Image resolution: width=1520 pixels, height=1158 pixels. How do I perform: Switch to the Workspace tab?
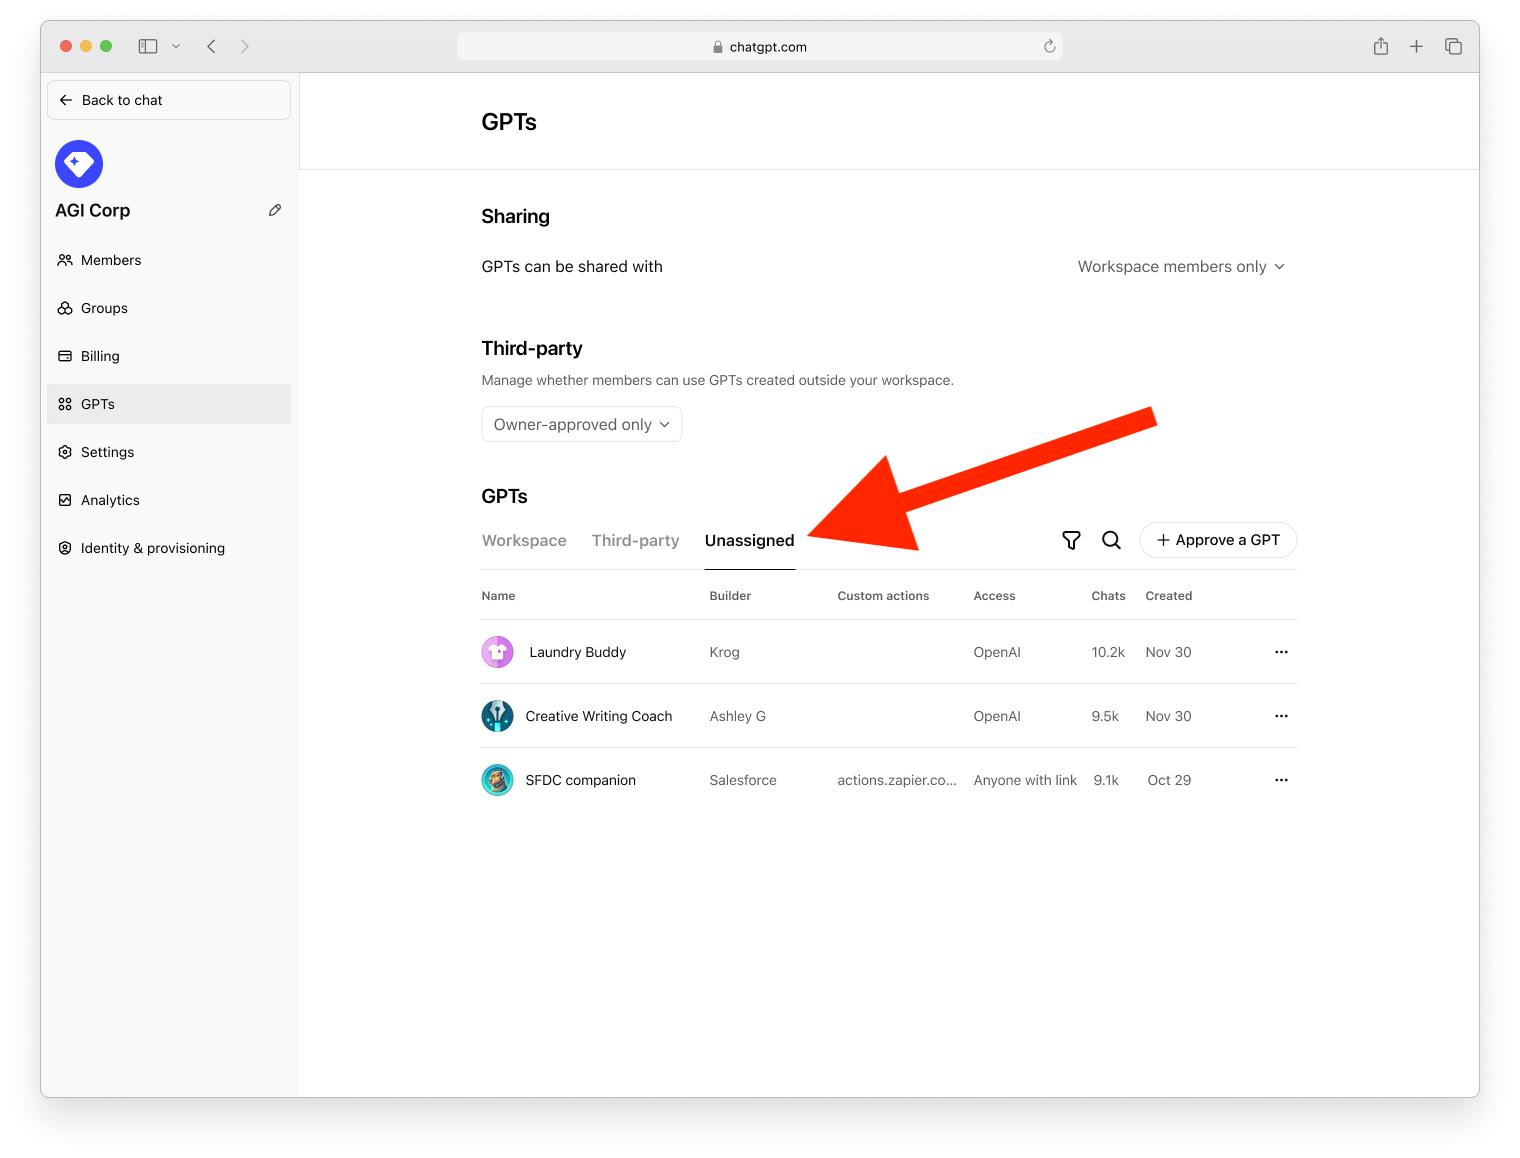coord(524,540)
